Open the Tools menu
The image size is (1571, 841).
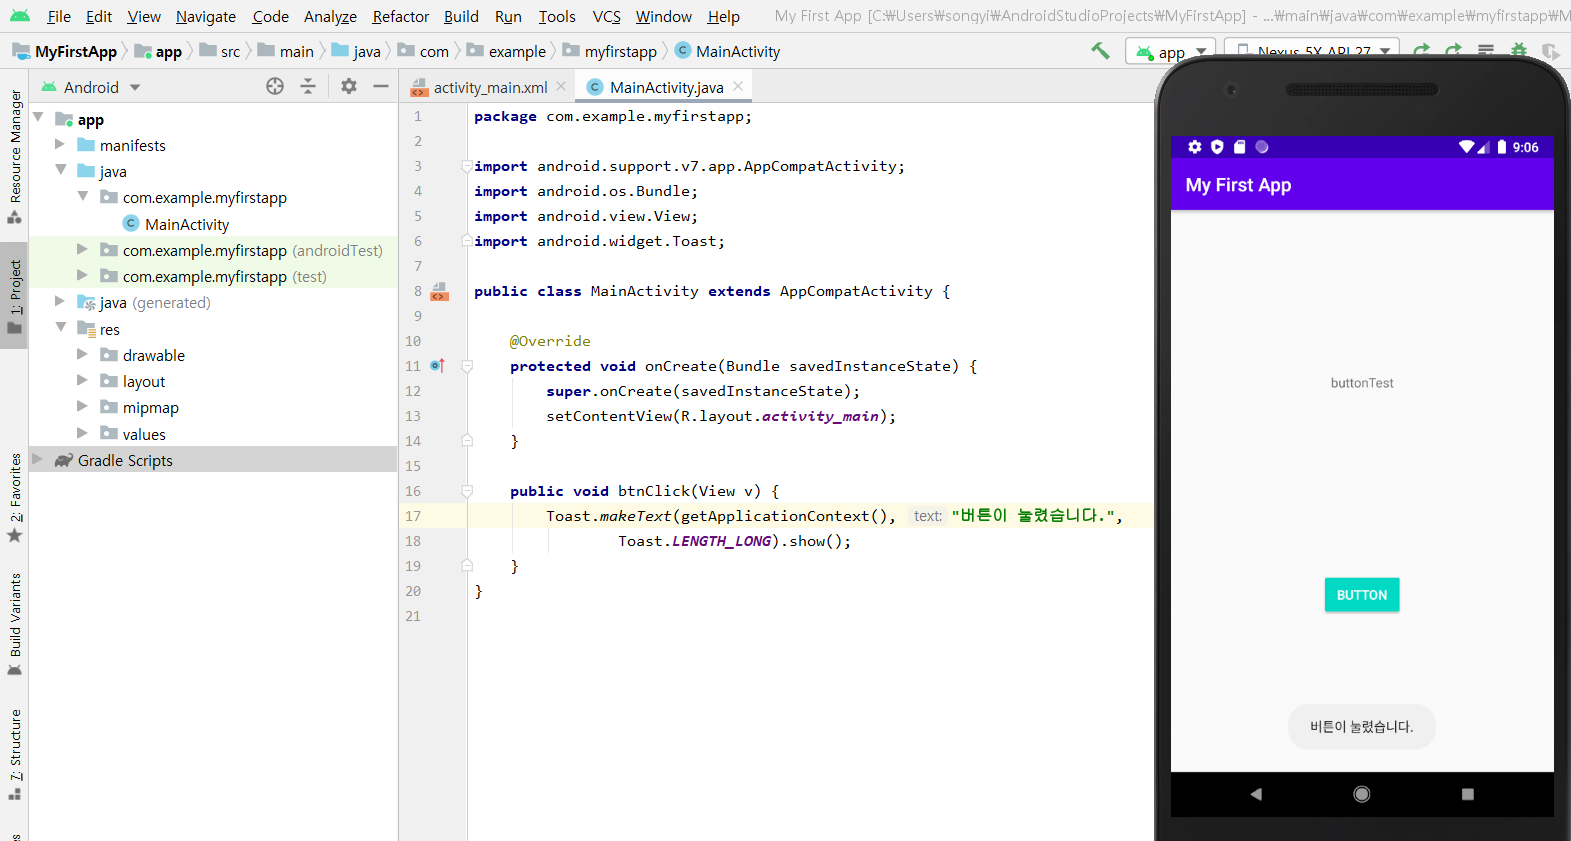pyautogui.click(x=557, y=16)
